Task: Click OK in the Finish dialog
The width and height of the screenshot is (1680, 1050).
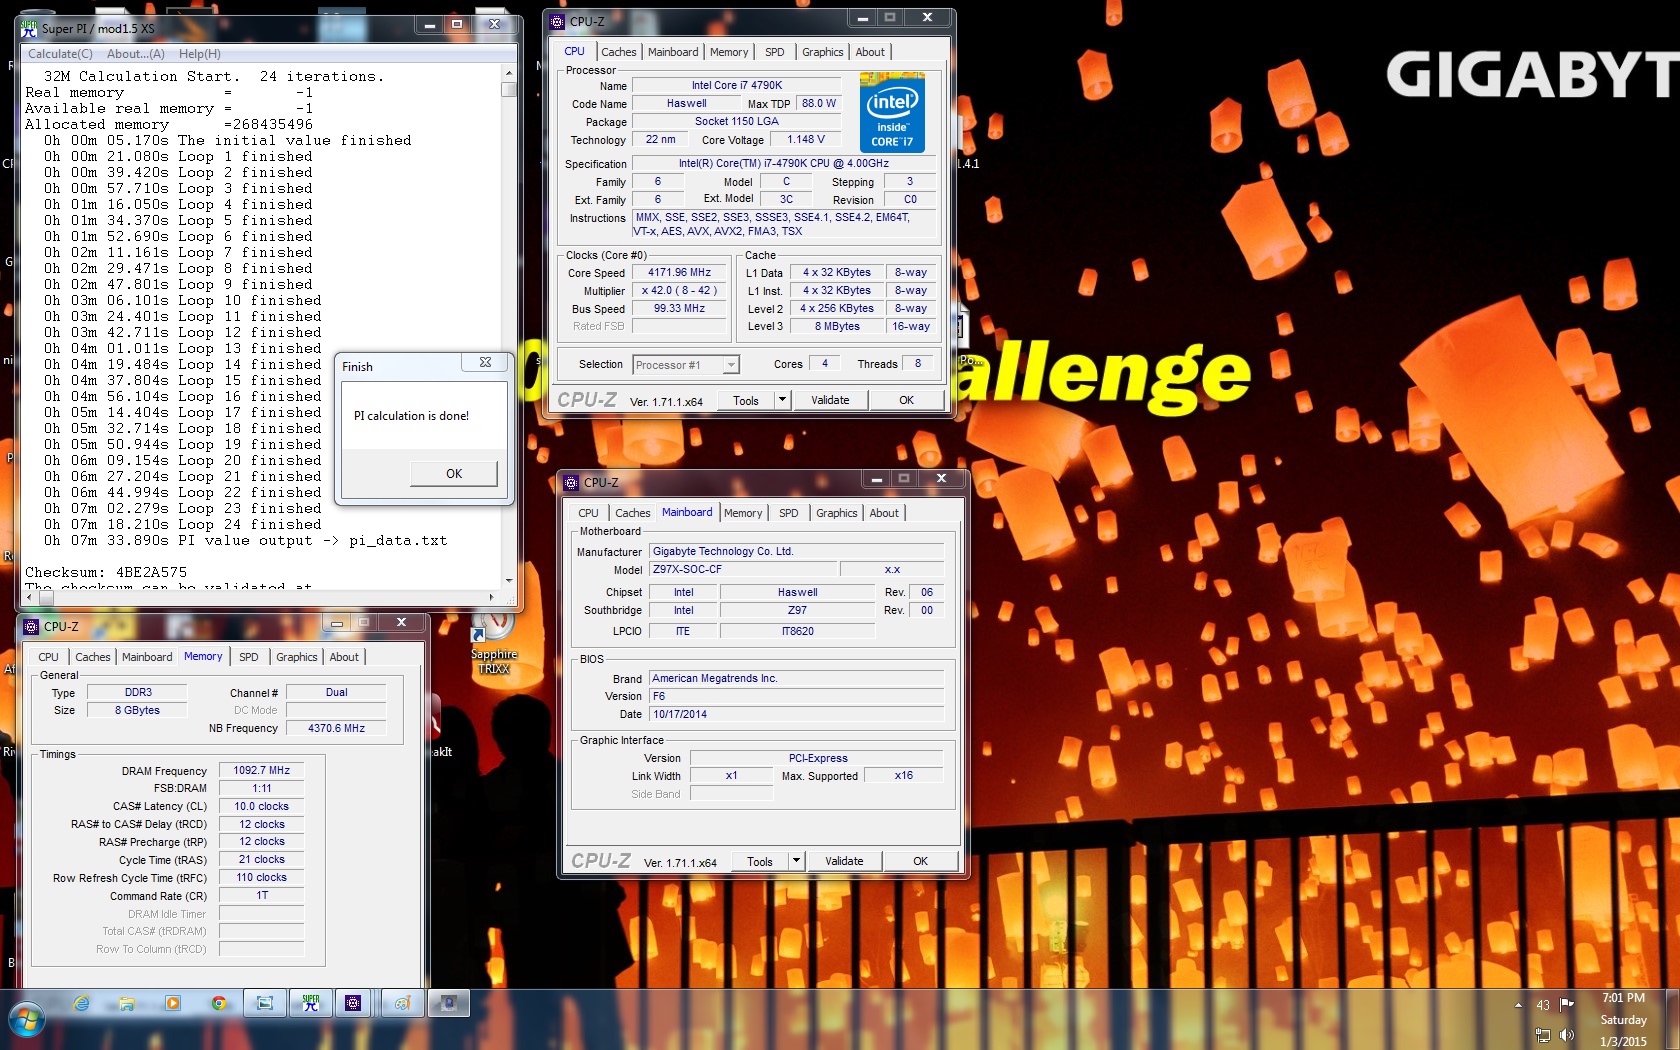Action: point(454,474)
